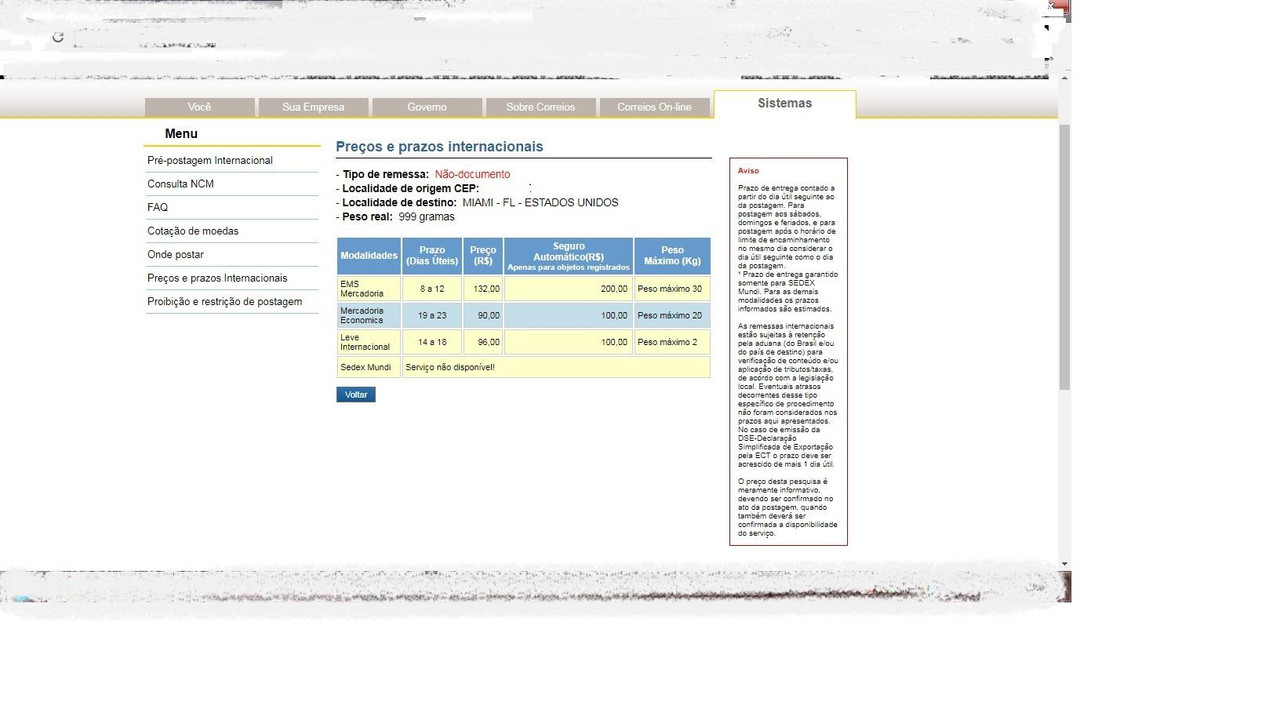Click the page vertical scrollbar thumb
Image resolution: width=1280 pixels, height=720 pixels.
pos(1064,257)
